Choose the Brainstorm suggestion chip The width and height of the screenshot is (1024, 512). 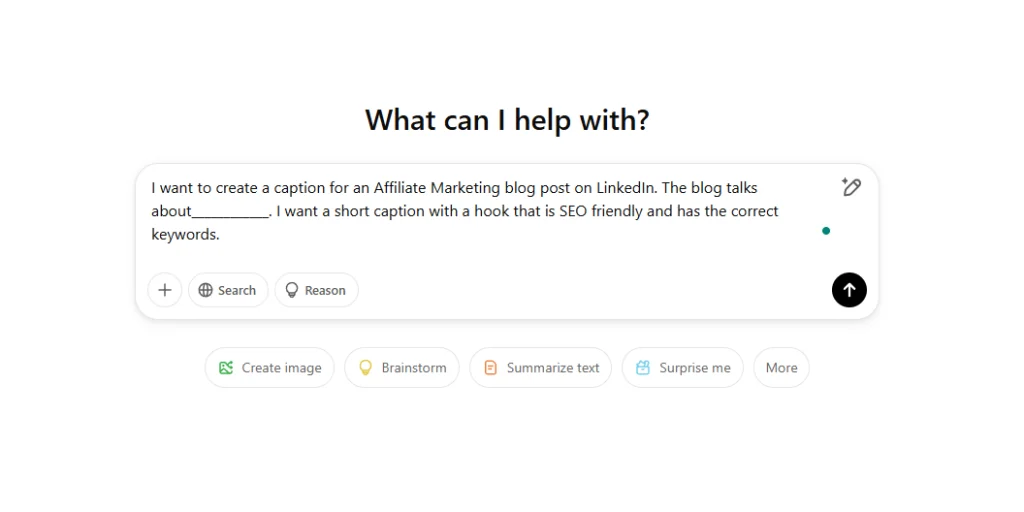click(402, 368)
